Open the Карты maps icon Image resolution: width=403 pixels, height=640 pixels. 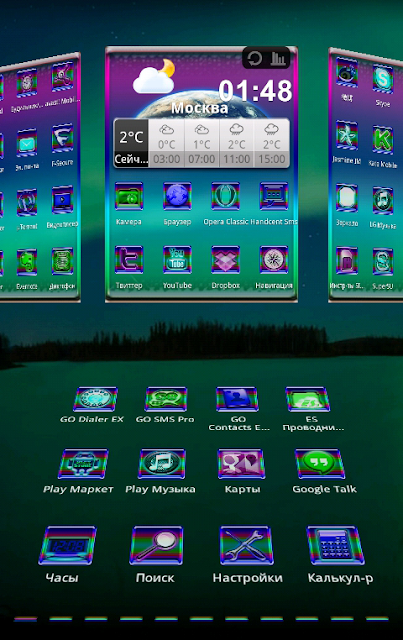[241, 464]
